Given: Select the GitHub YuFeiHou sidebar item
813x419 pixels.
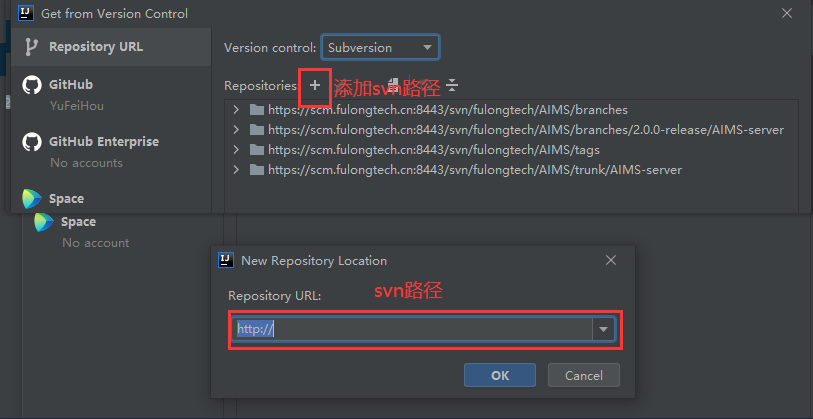Looking at the screenshot, I should pos(111,94).
